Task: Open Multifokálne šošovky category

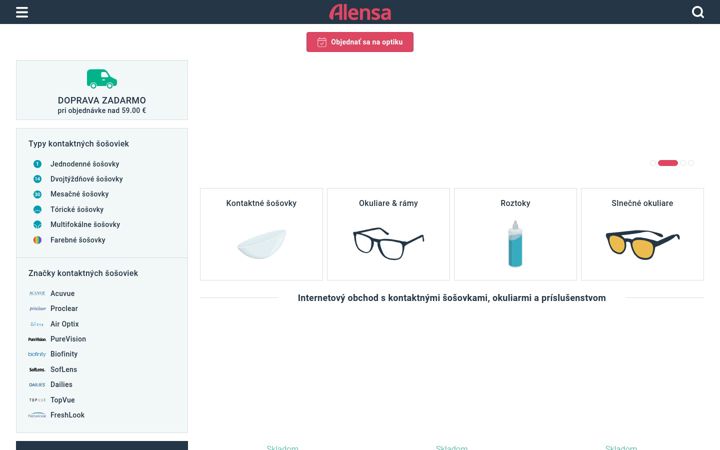Action: [x=85, y=225]
